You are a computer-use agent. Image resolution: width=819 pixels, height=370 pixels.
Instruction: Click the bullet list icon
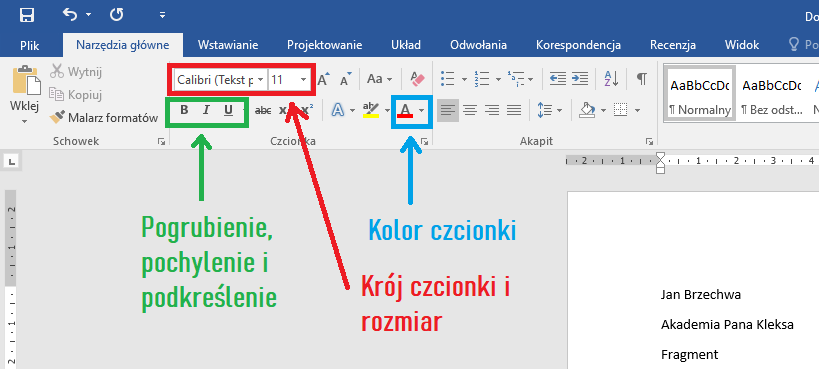tap(448, 79)
